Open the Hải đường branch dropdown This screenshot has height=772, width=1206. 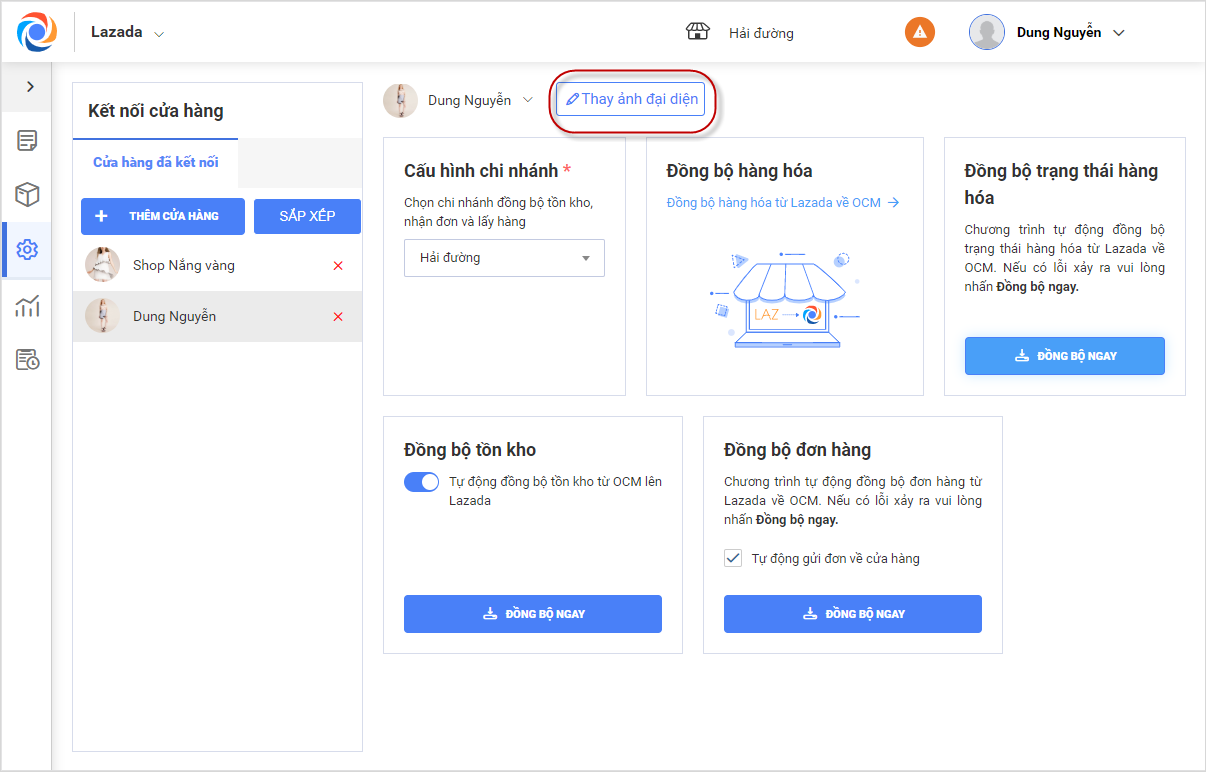point(504,258)
